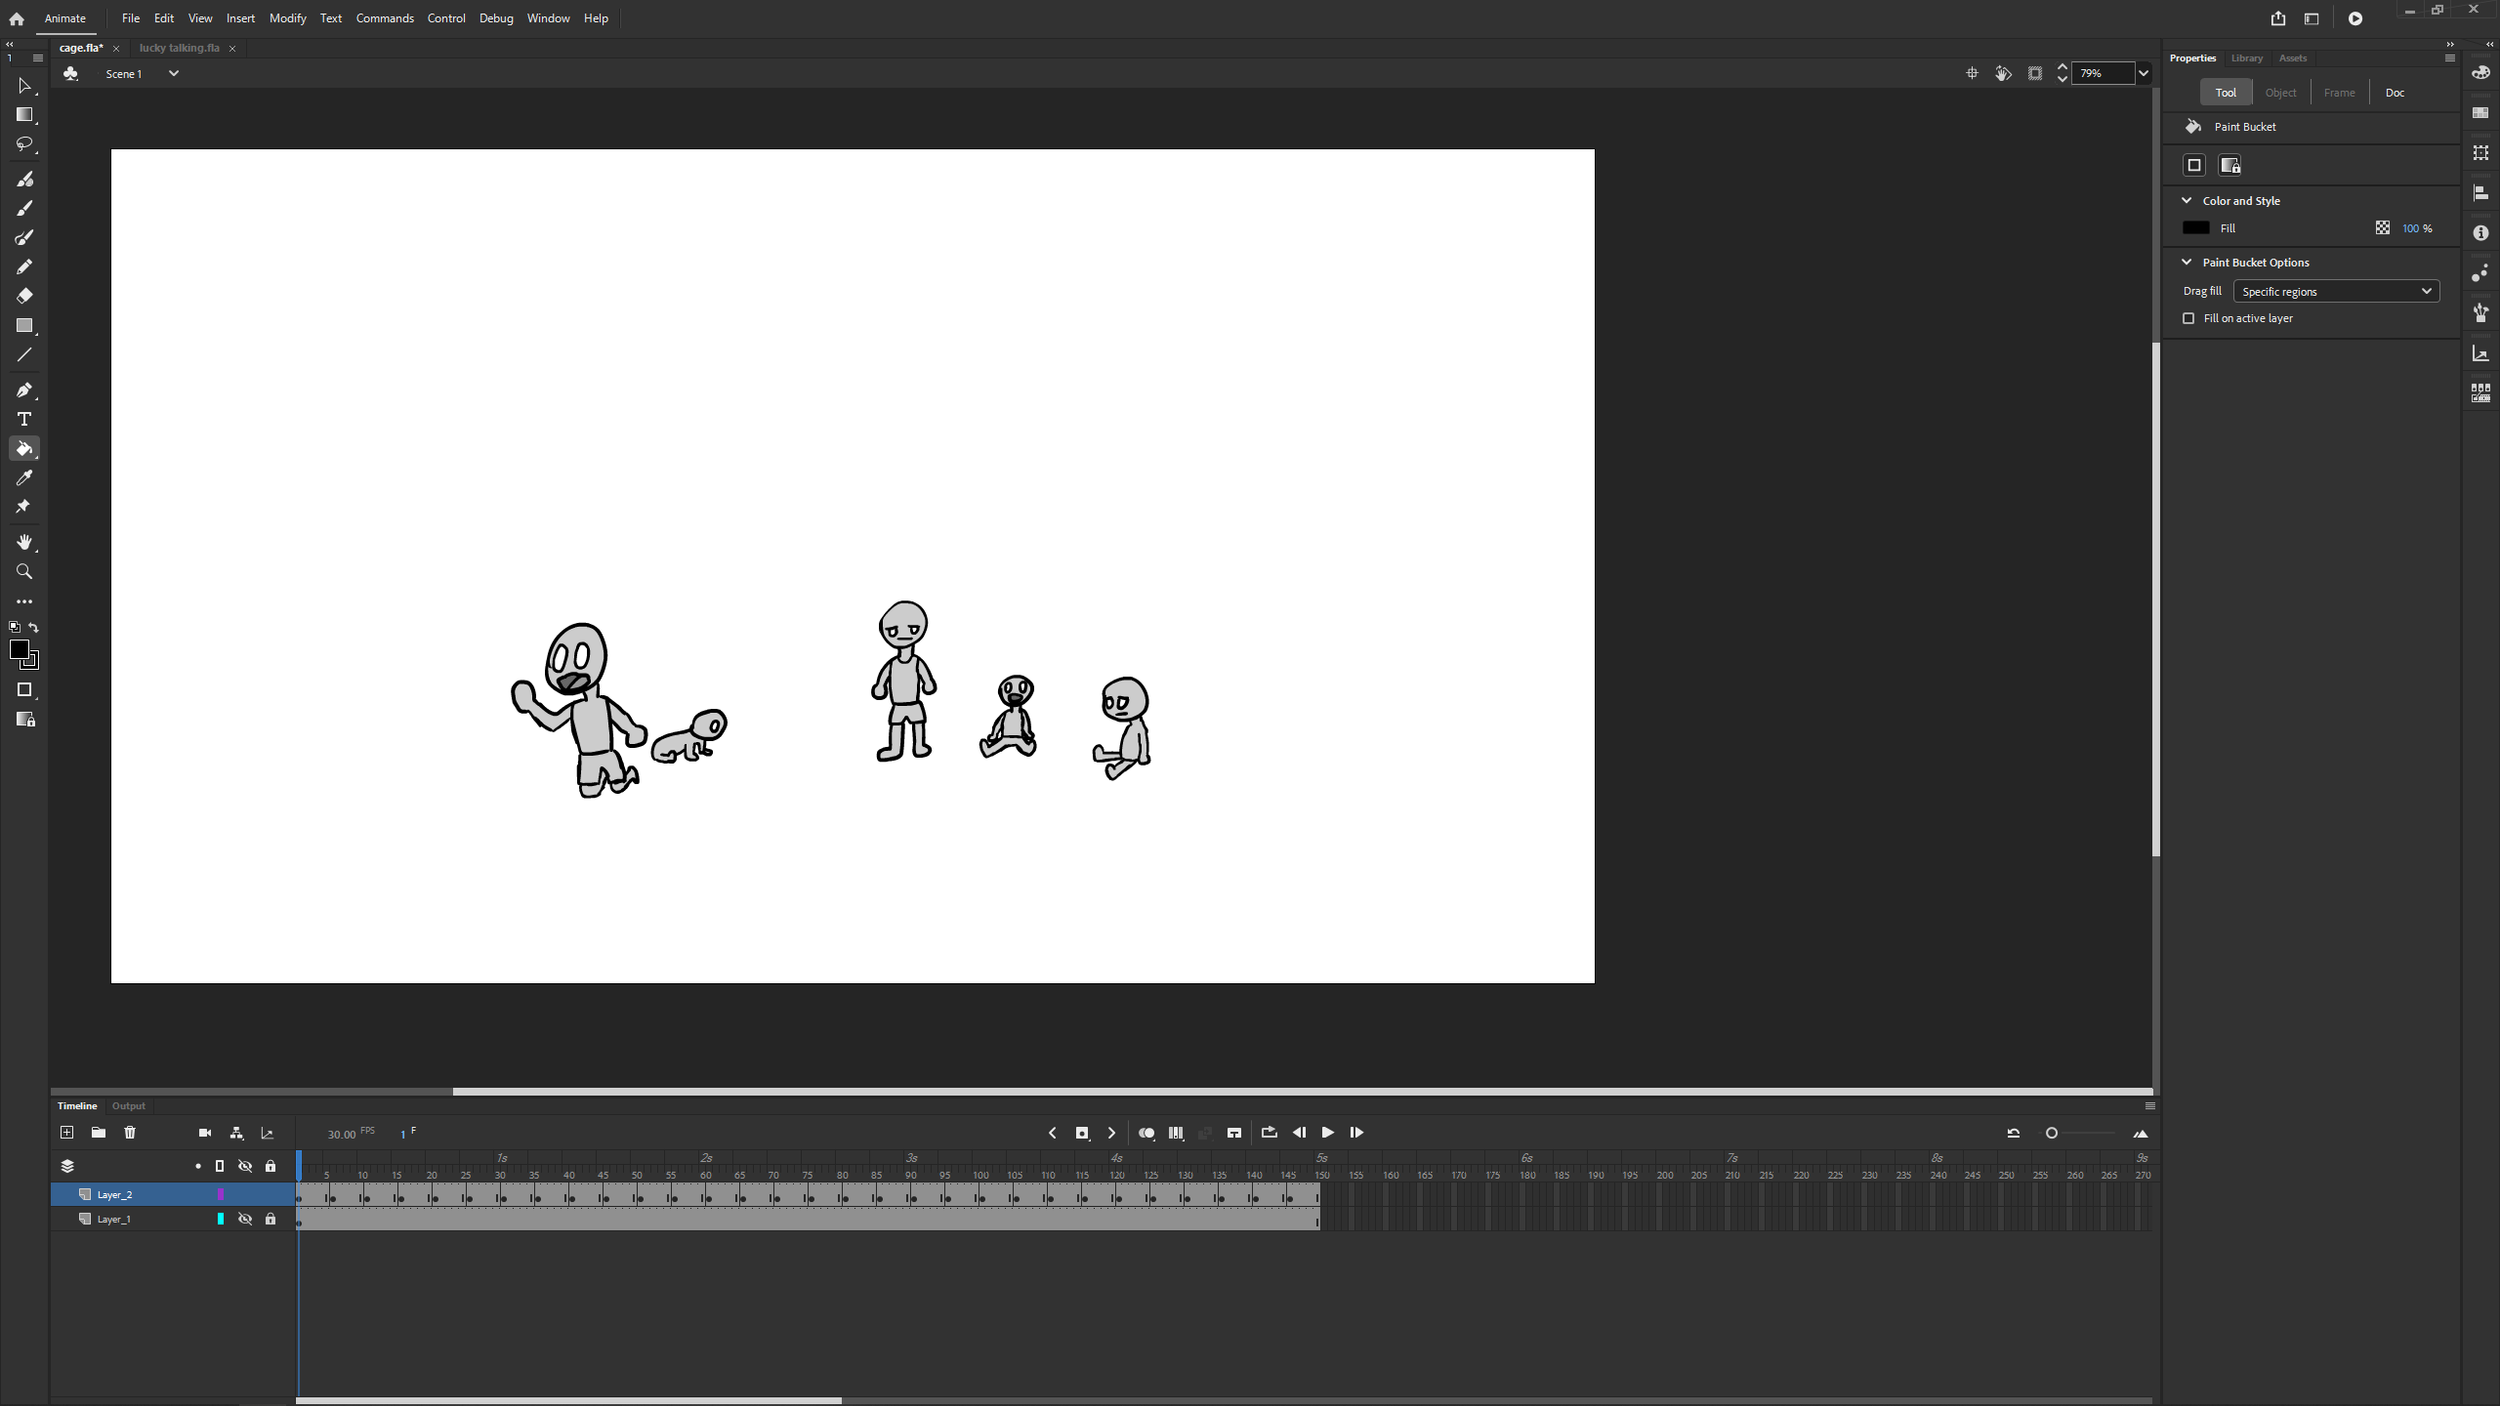Create a new layer folder
Viewport: 2500px width, 1406px height.
click(98, 1133)
